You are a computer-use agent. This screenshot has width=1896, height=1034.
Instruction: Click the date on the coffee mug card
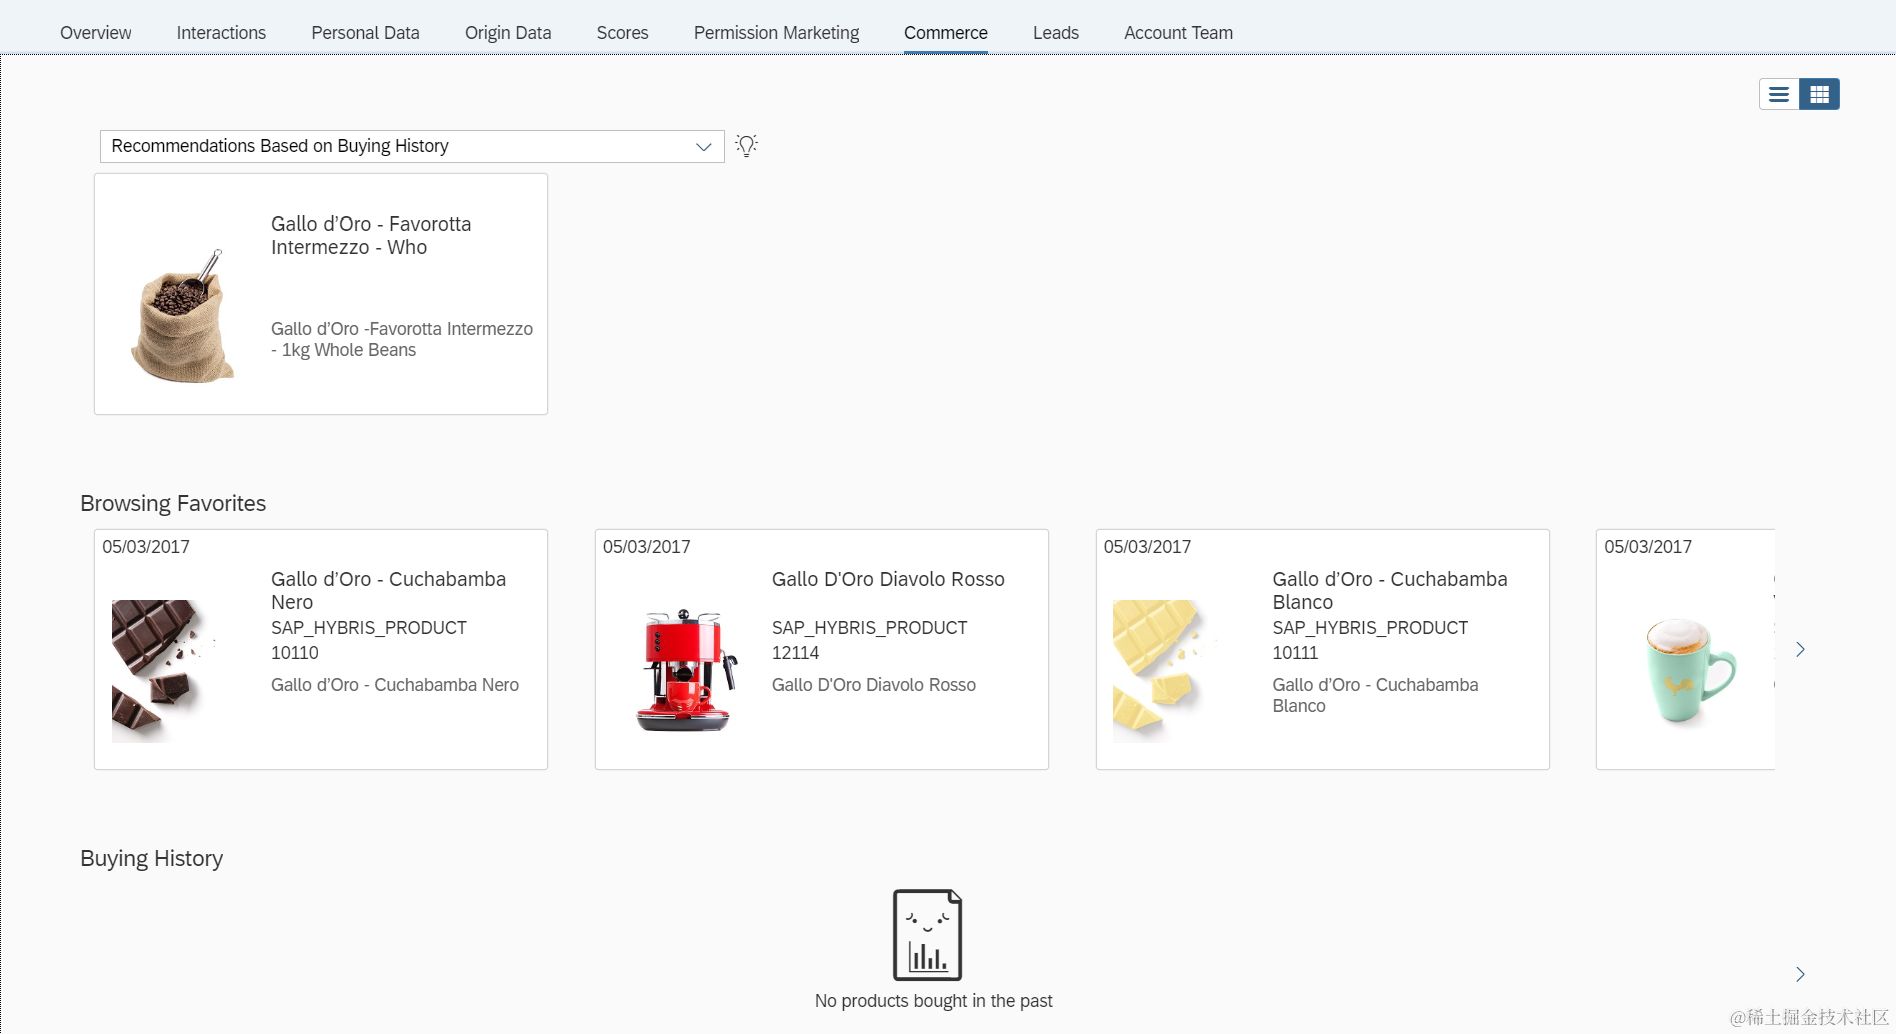(x=1648, y=547)
